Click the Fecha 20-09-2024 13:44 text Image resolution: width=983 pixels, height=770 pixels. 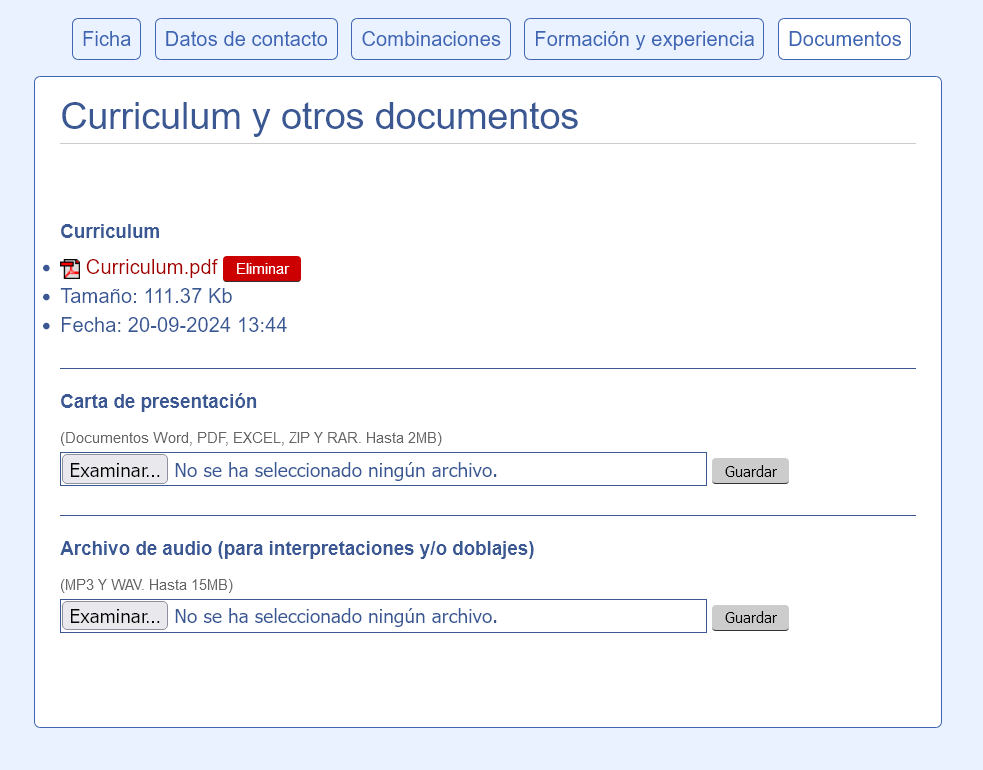(173, 325)
